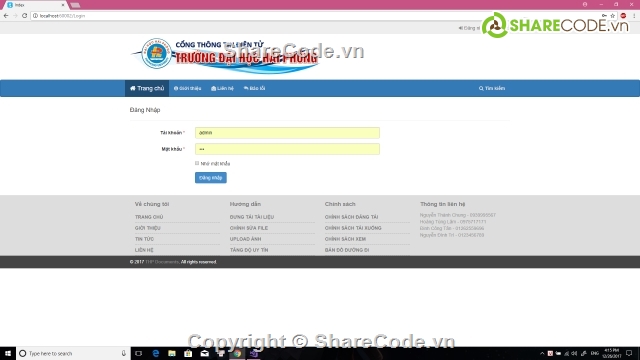The image size is (640, 360).
Task: Open footer link CHÍNH SÁCH TẢI XUỐNG
Action: click(353, 228)
